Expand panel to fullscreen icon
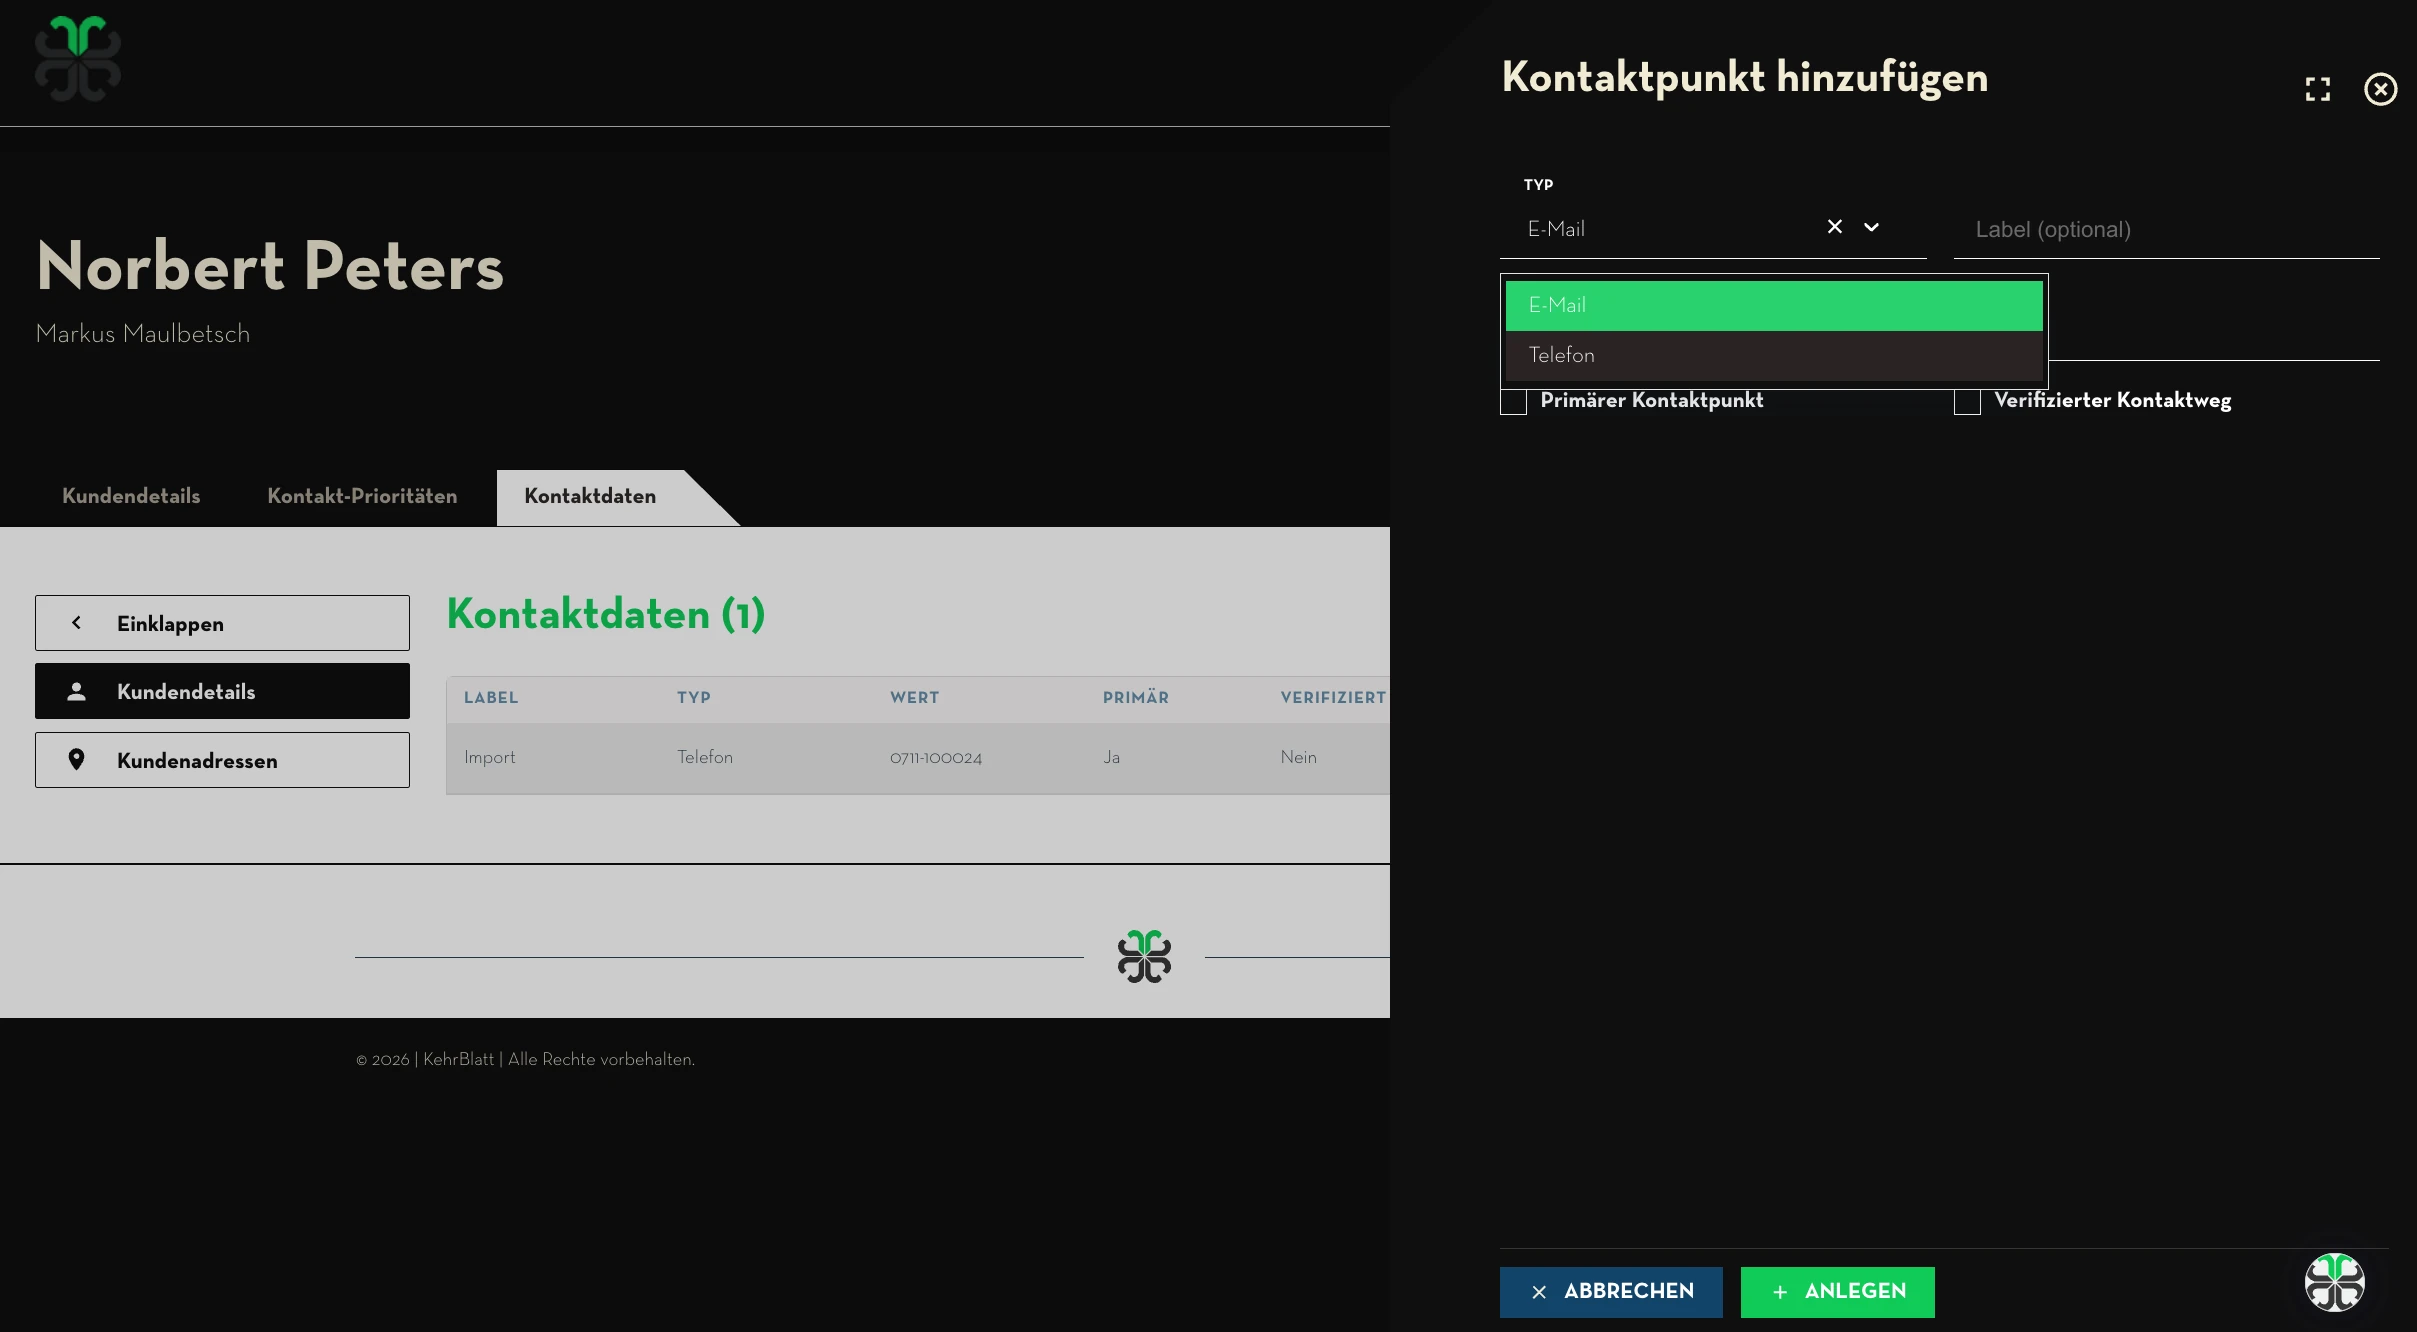2417x1332 pixels. (x=2317, y=89)
